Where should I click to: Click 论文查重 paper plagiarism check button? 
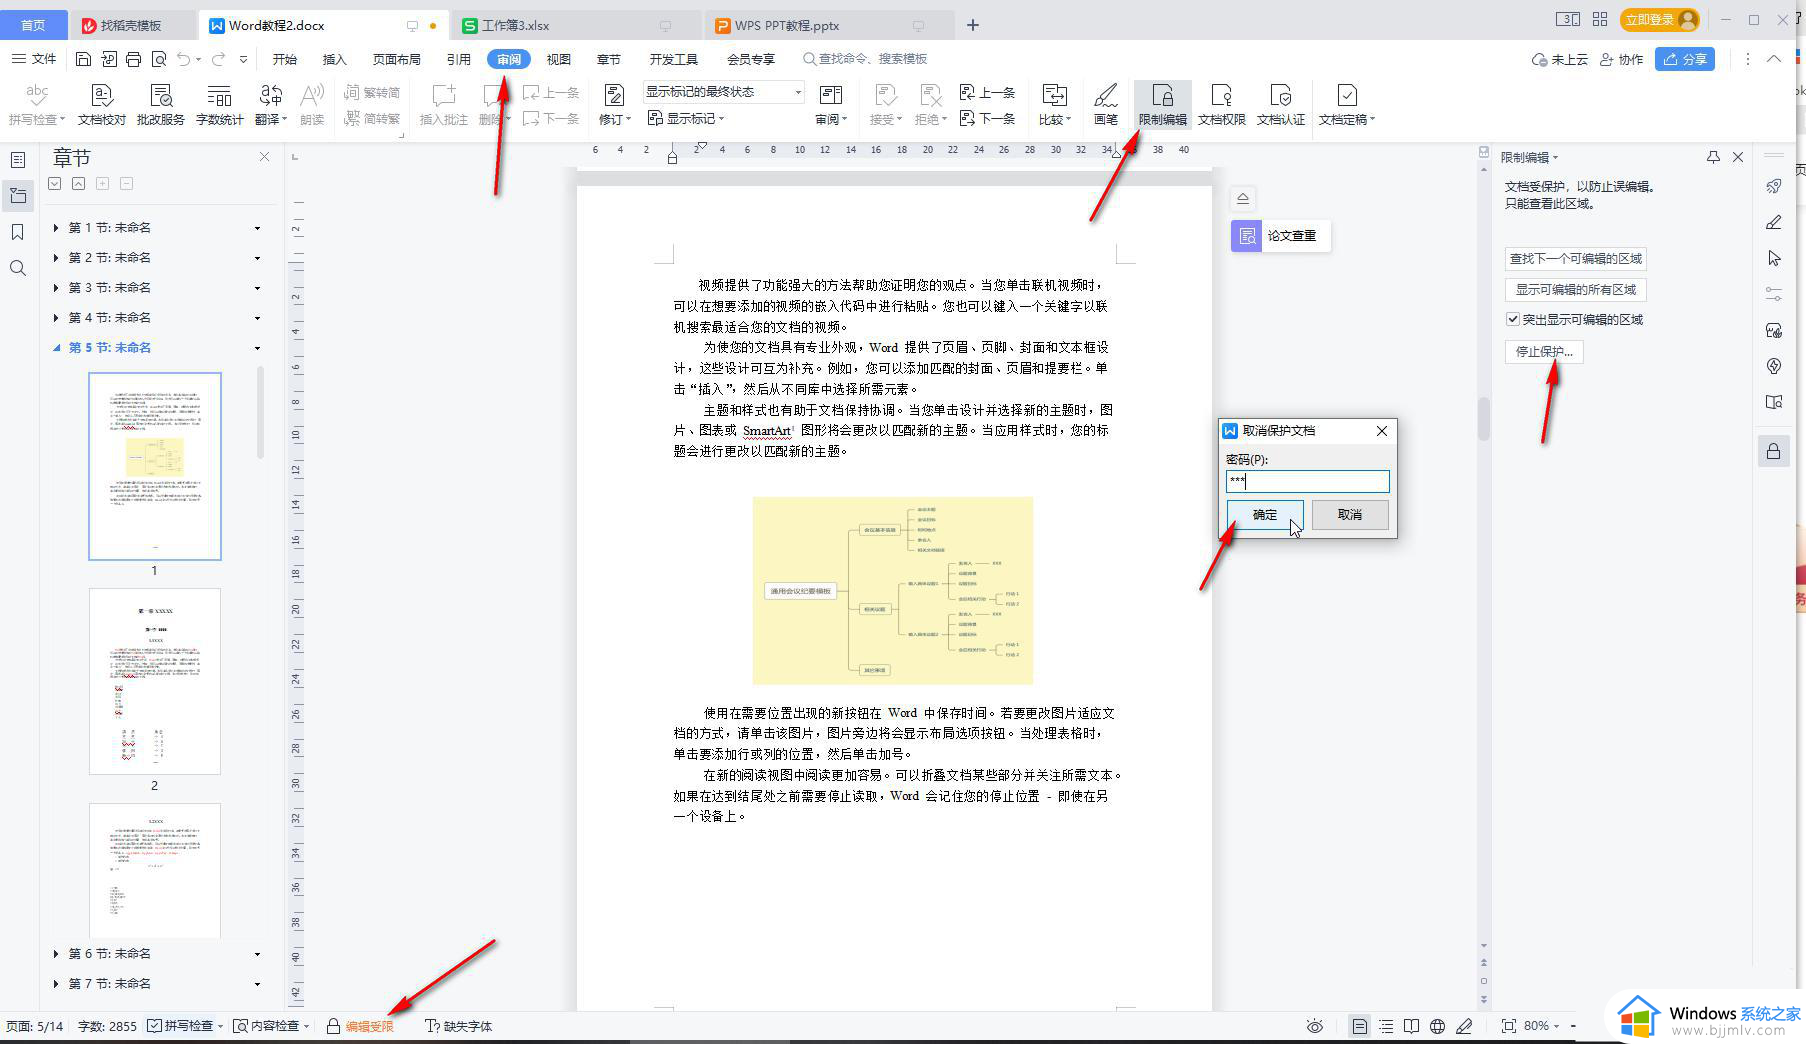pos(1281,236)
